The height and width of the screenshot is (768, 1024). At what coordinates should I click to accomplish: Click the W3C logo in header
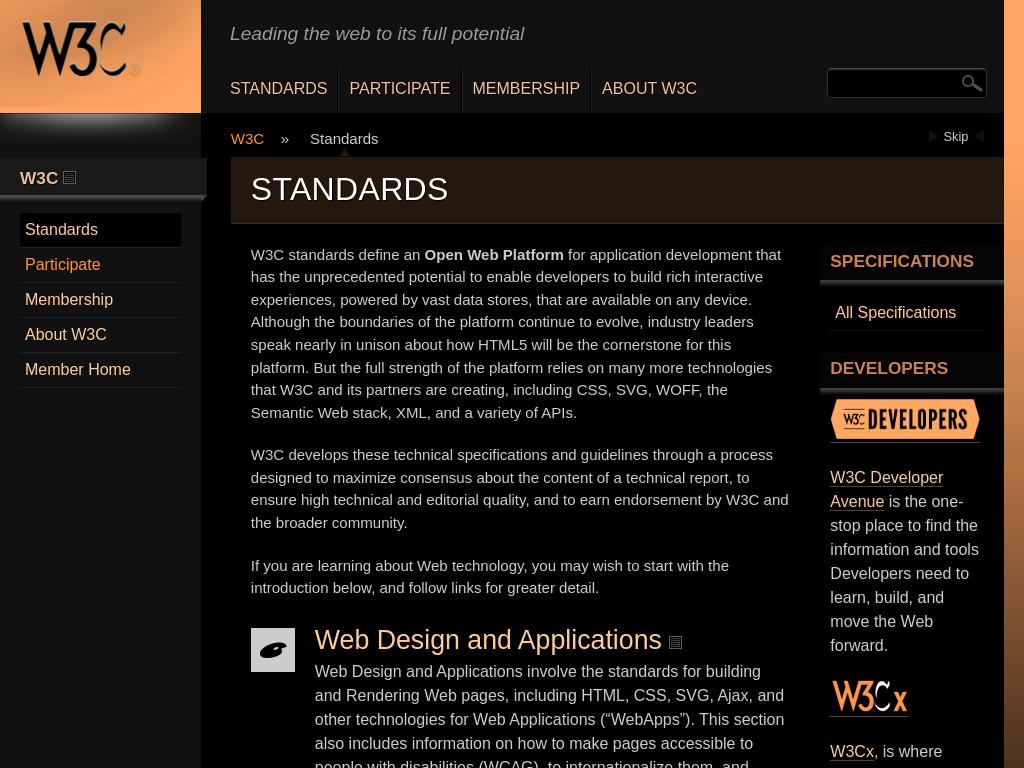[x=81, y=50]
